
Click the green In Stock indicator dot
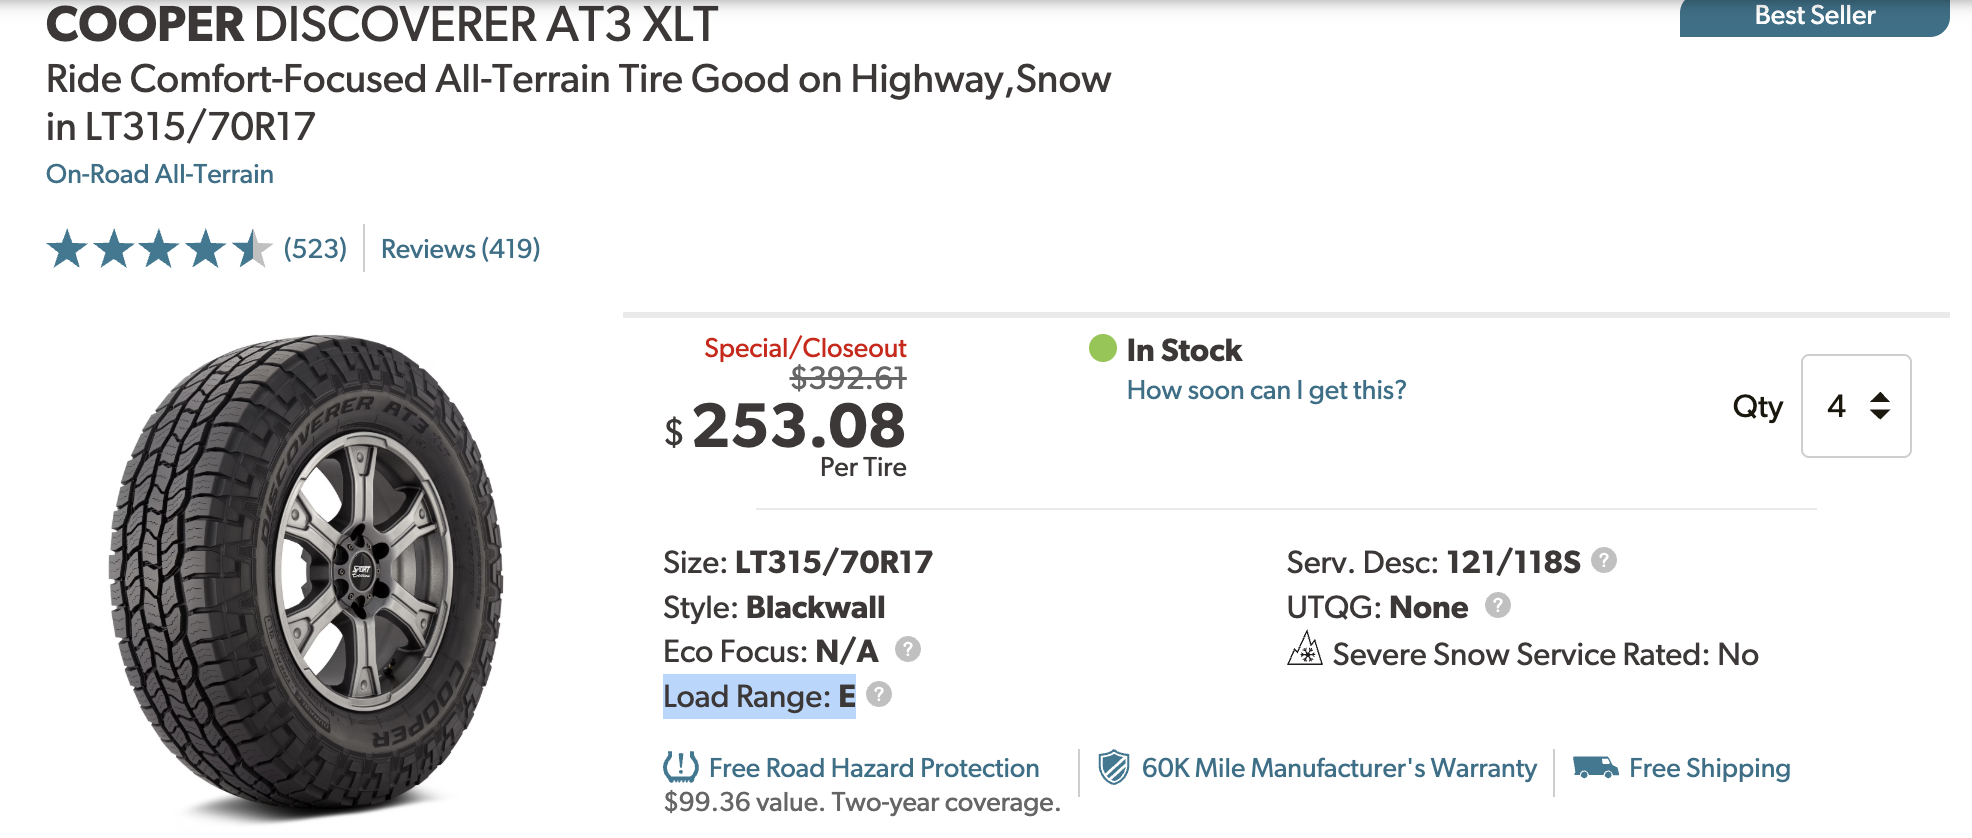1103,348
